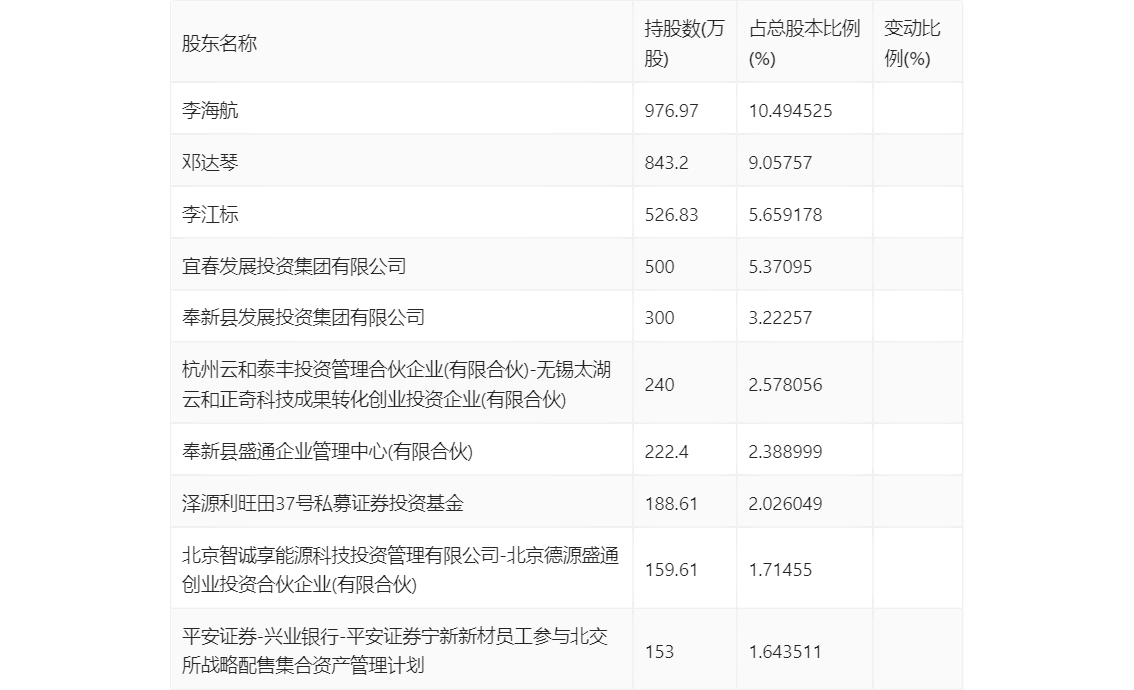Select shareholder name 邓达琴
The image size is (1134, 690).
(x=210, y=163)
